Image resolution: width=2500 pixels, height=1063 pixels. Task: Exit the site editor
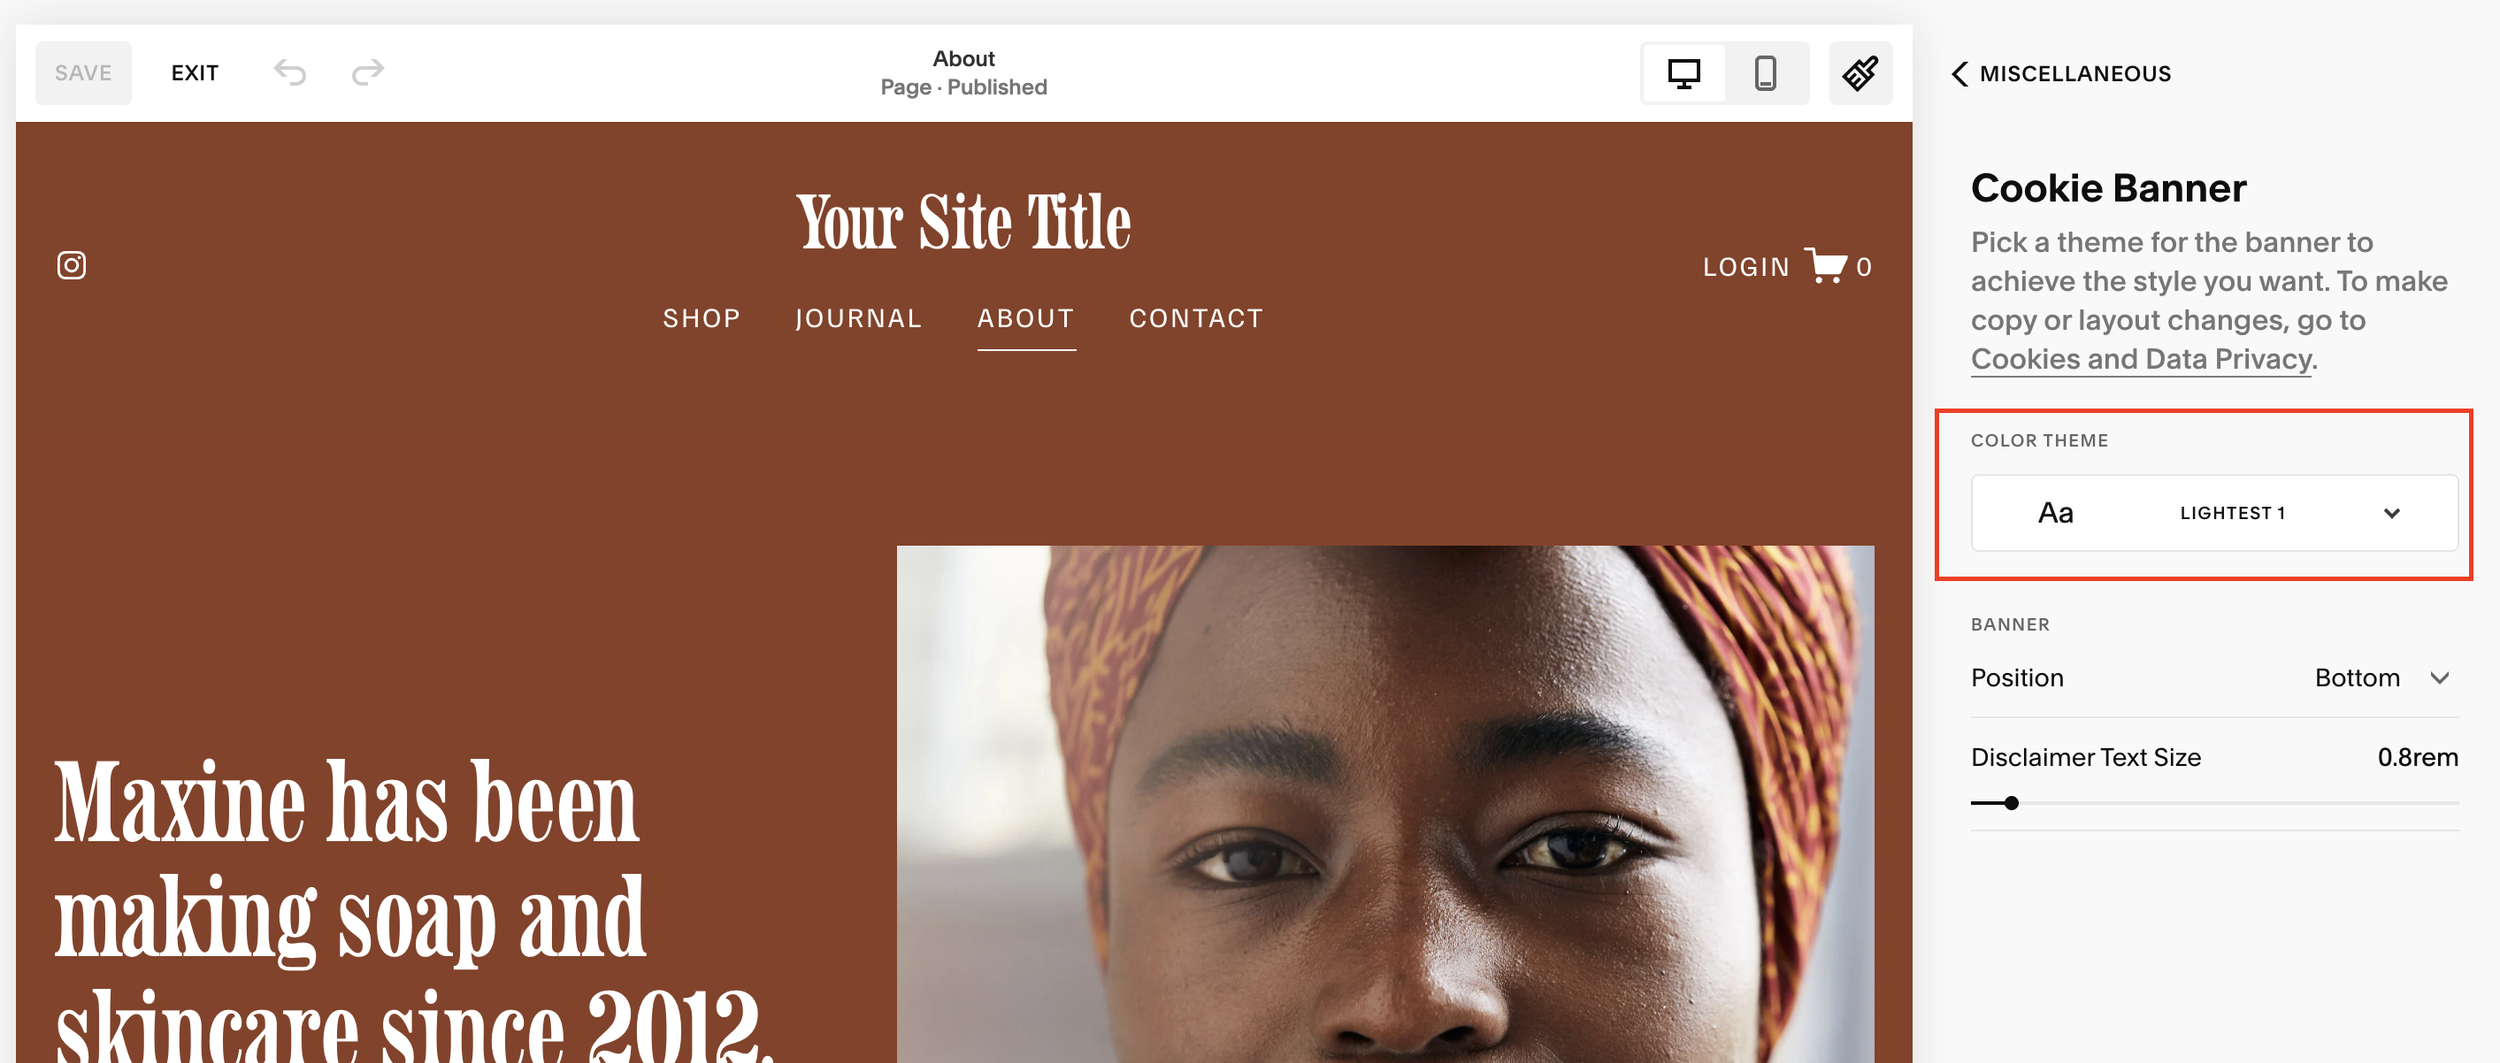(x=195, y=73)
